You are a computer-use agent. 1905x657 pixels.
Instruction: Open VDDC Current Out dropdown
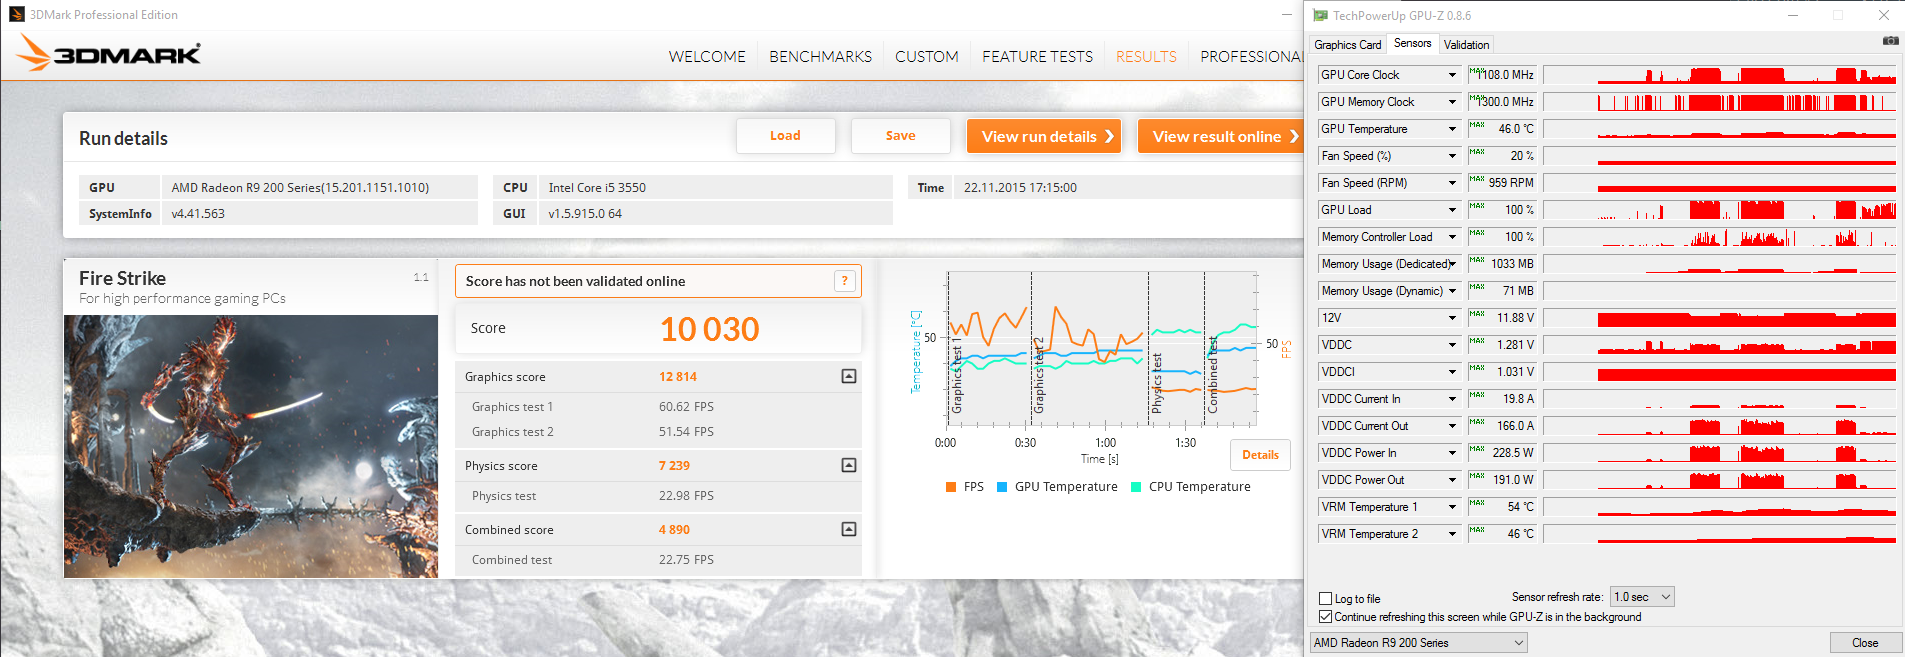tap(1452, 426)
